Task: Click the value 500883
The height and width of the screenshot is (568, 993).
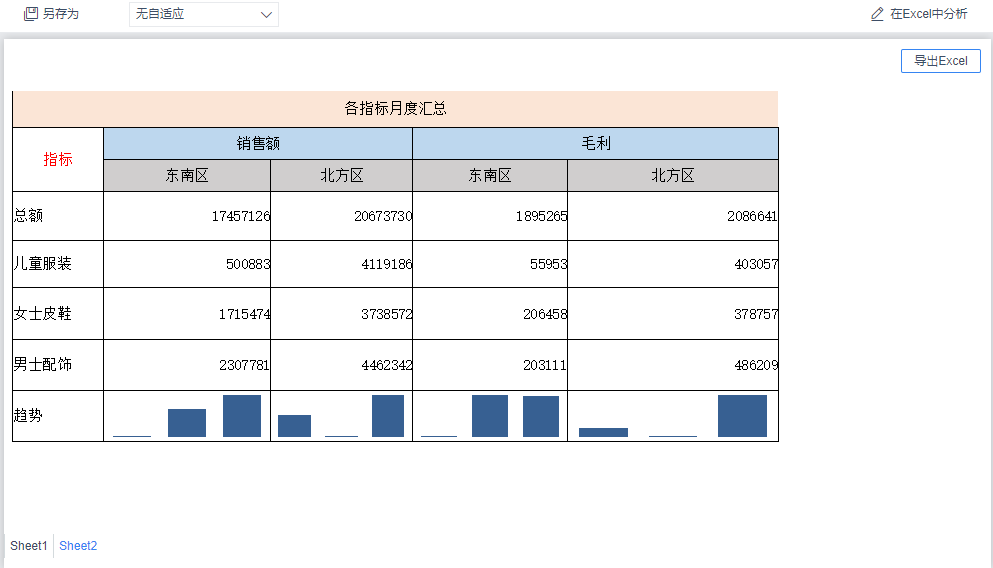Action: click(248, 264)
